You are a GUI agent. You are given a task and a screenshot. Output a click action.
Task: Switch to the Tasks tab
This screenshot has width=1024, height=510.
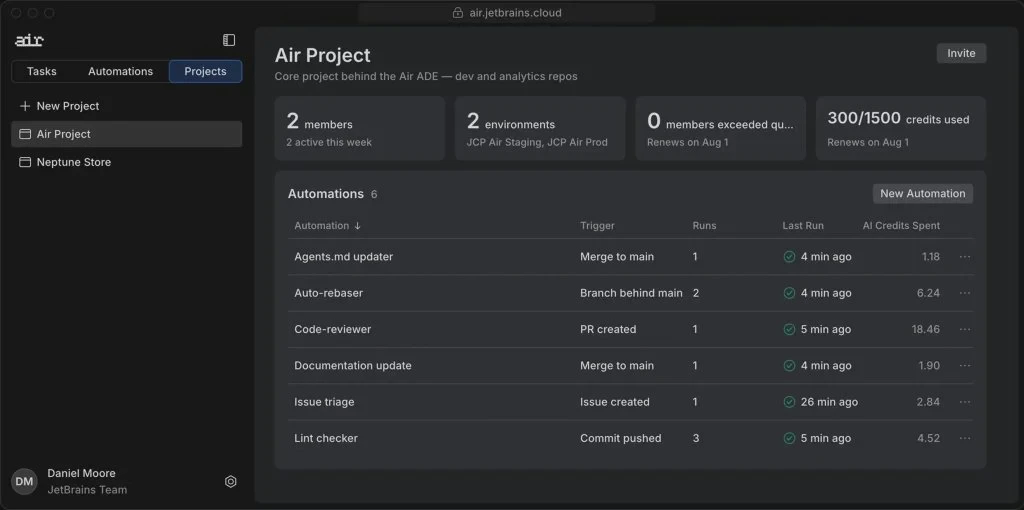coord(42,71)
